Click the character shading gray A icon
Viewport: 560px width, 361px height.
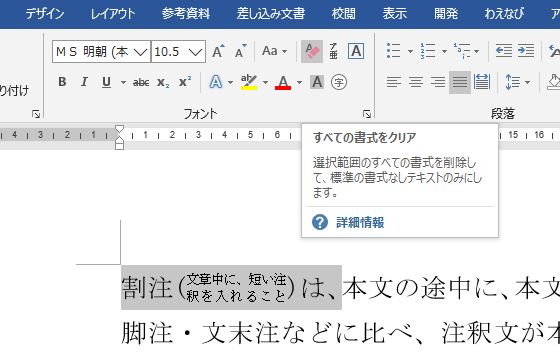[x=317, y=82]
